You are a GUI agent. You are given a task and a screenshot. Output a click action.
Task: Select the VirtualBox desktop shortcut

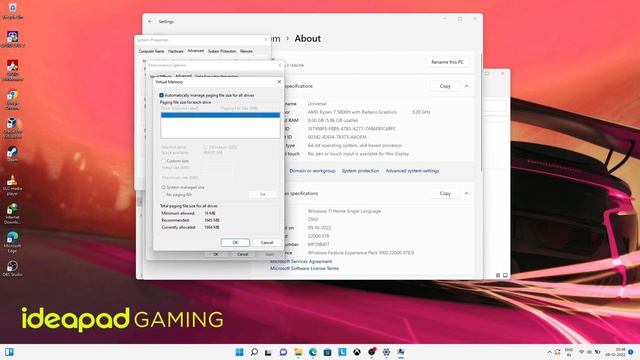point(12,128)
